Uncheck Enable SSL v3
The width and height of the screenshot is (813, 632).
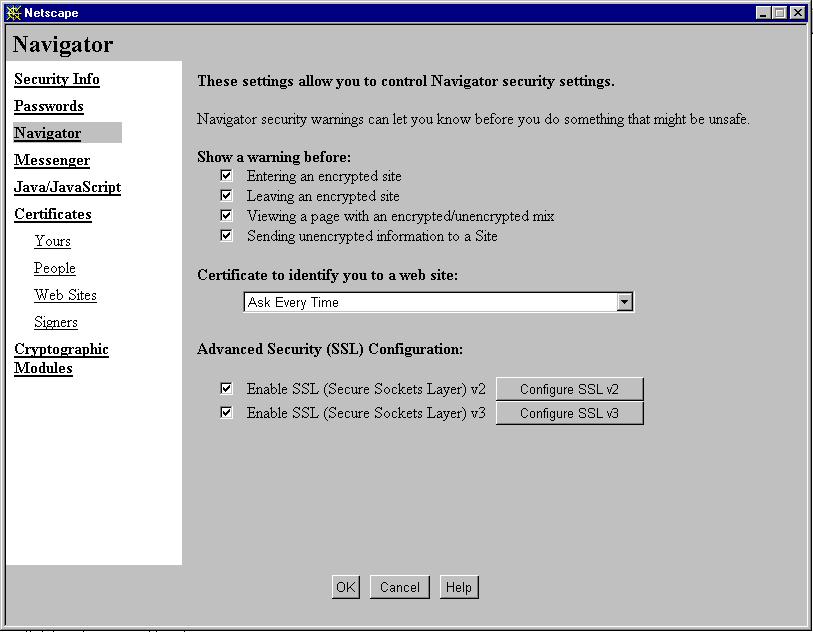pos(226,413)
